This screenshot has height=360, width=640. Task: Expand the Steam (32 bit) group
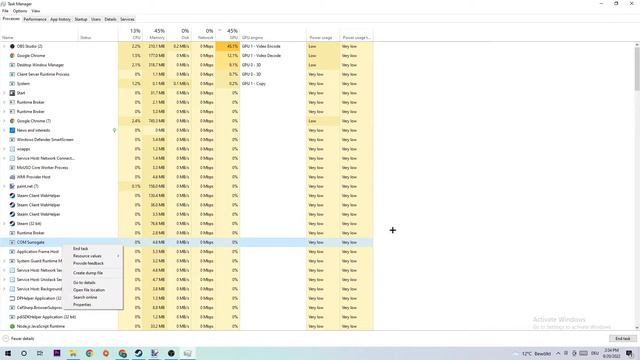pyautogui.click(x=4, y=224)
